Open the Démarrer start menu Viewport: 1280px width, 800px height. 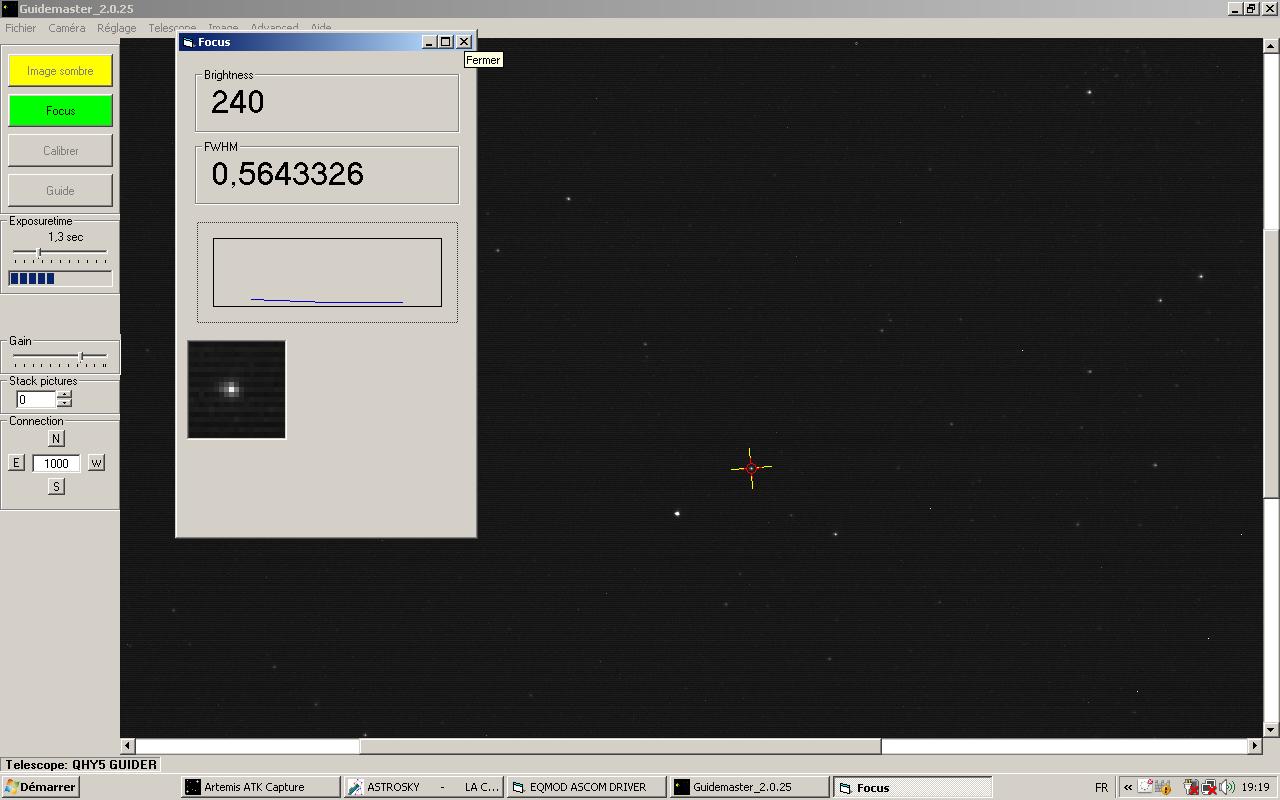point(40,787)
